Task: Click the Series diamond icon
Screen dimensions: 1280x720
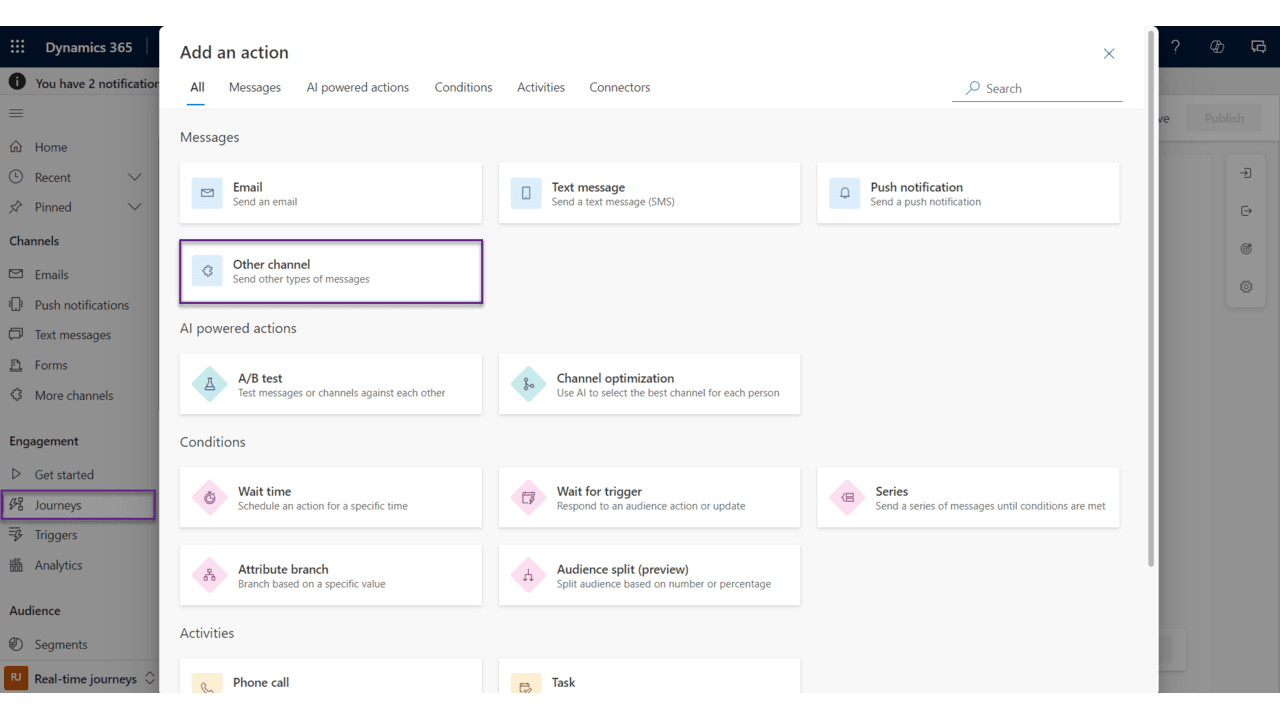Action: (847, 497)
